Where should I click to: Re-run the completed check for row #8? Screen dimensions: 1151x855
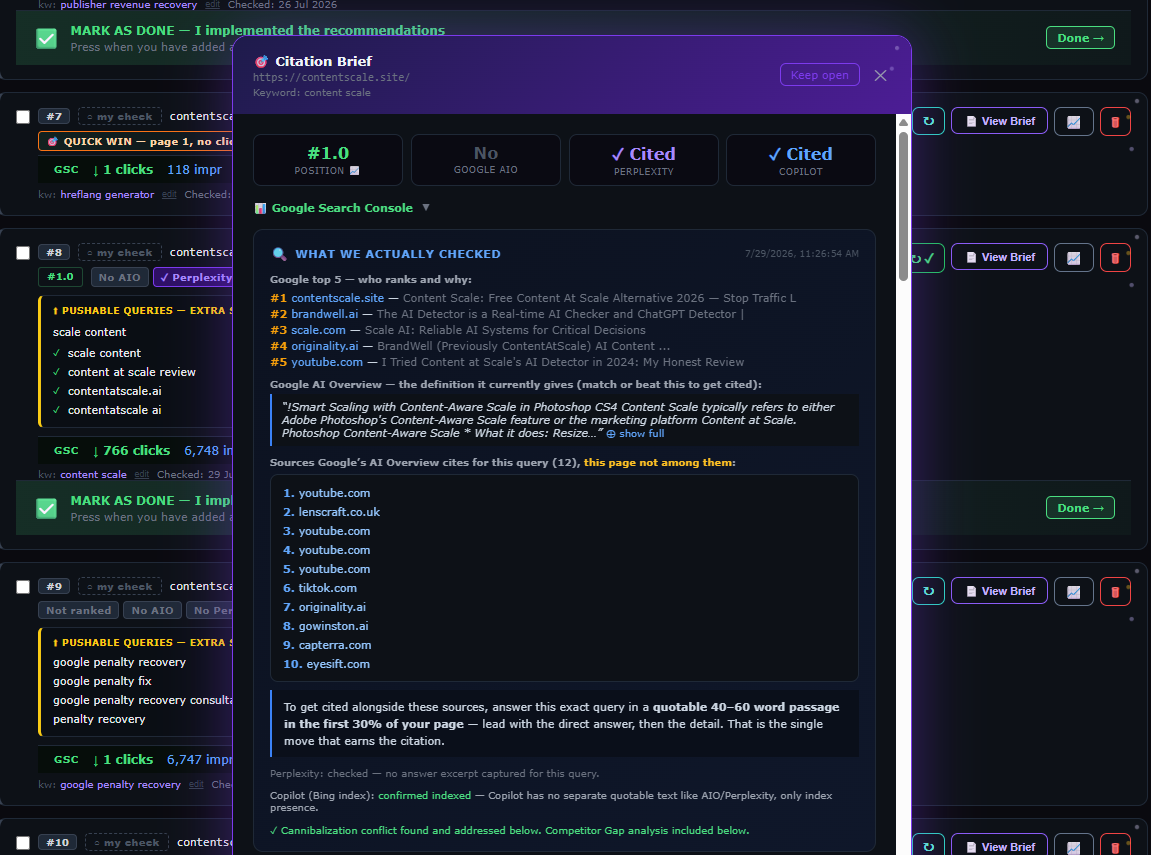tap(927, 258)
